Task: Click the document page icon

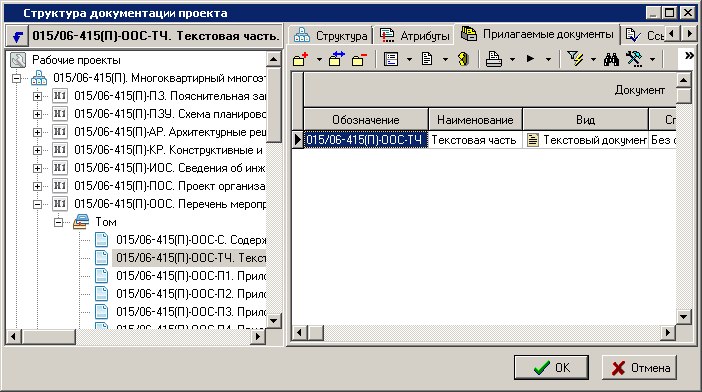Action: [x=427, y=59]
